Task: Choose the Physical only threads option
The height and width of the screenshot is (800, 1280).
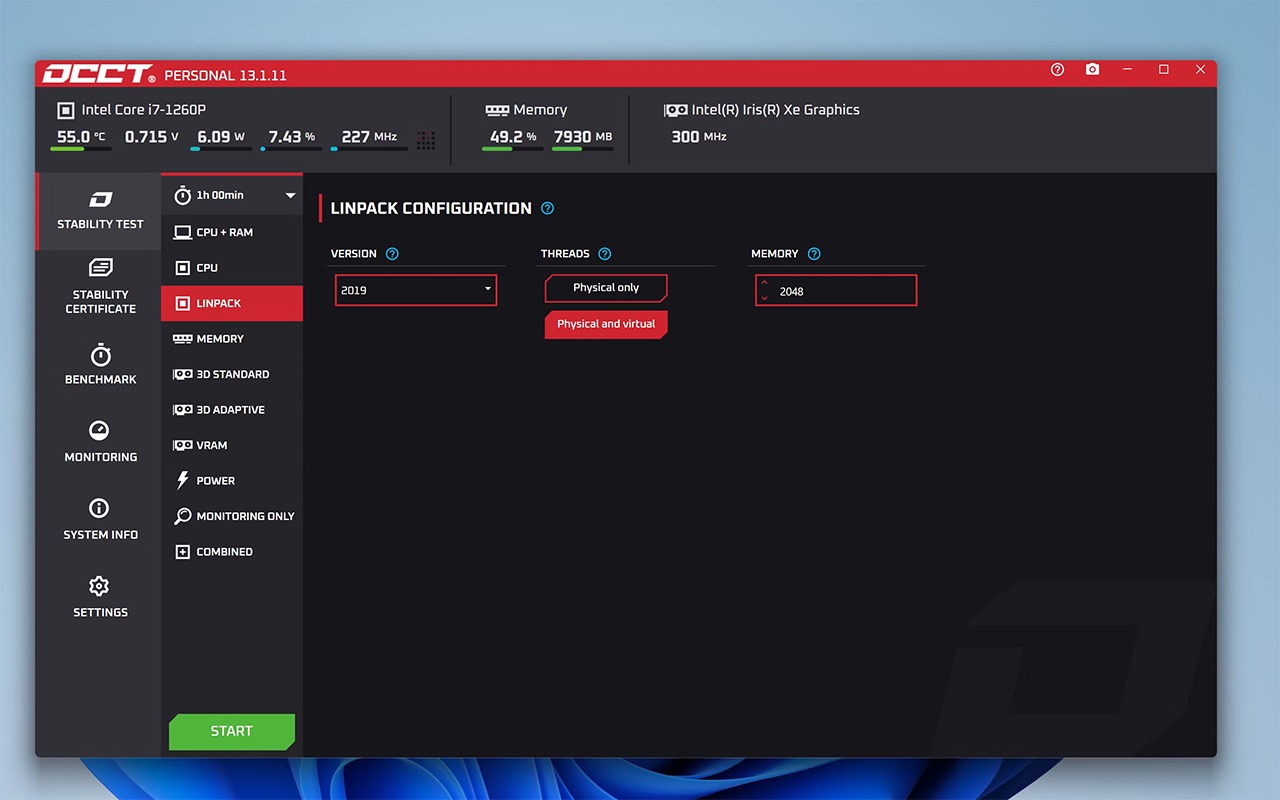Action: click(606, 288)
